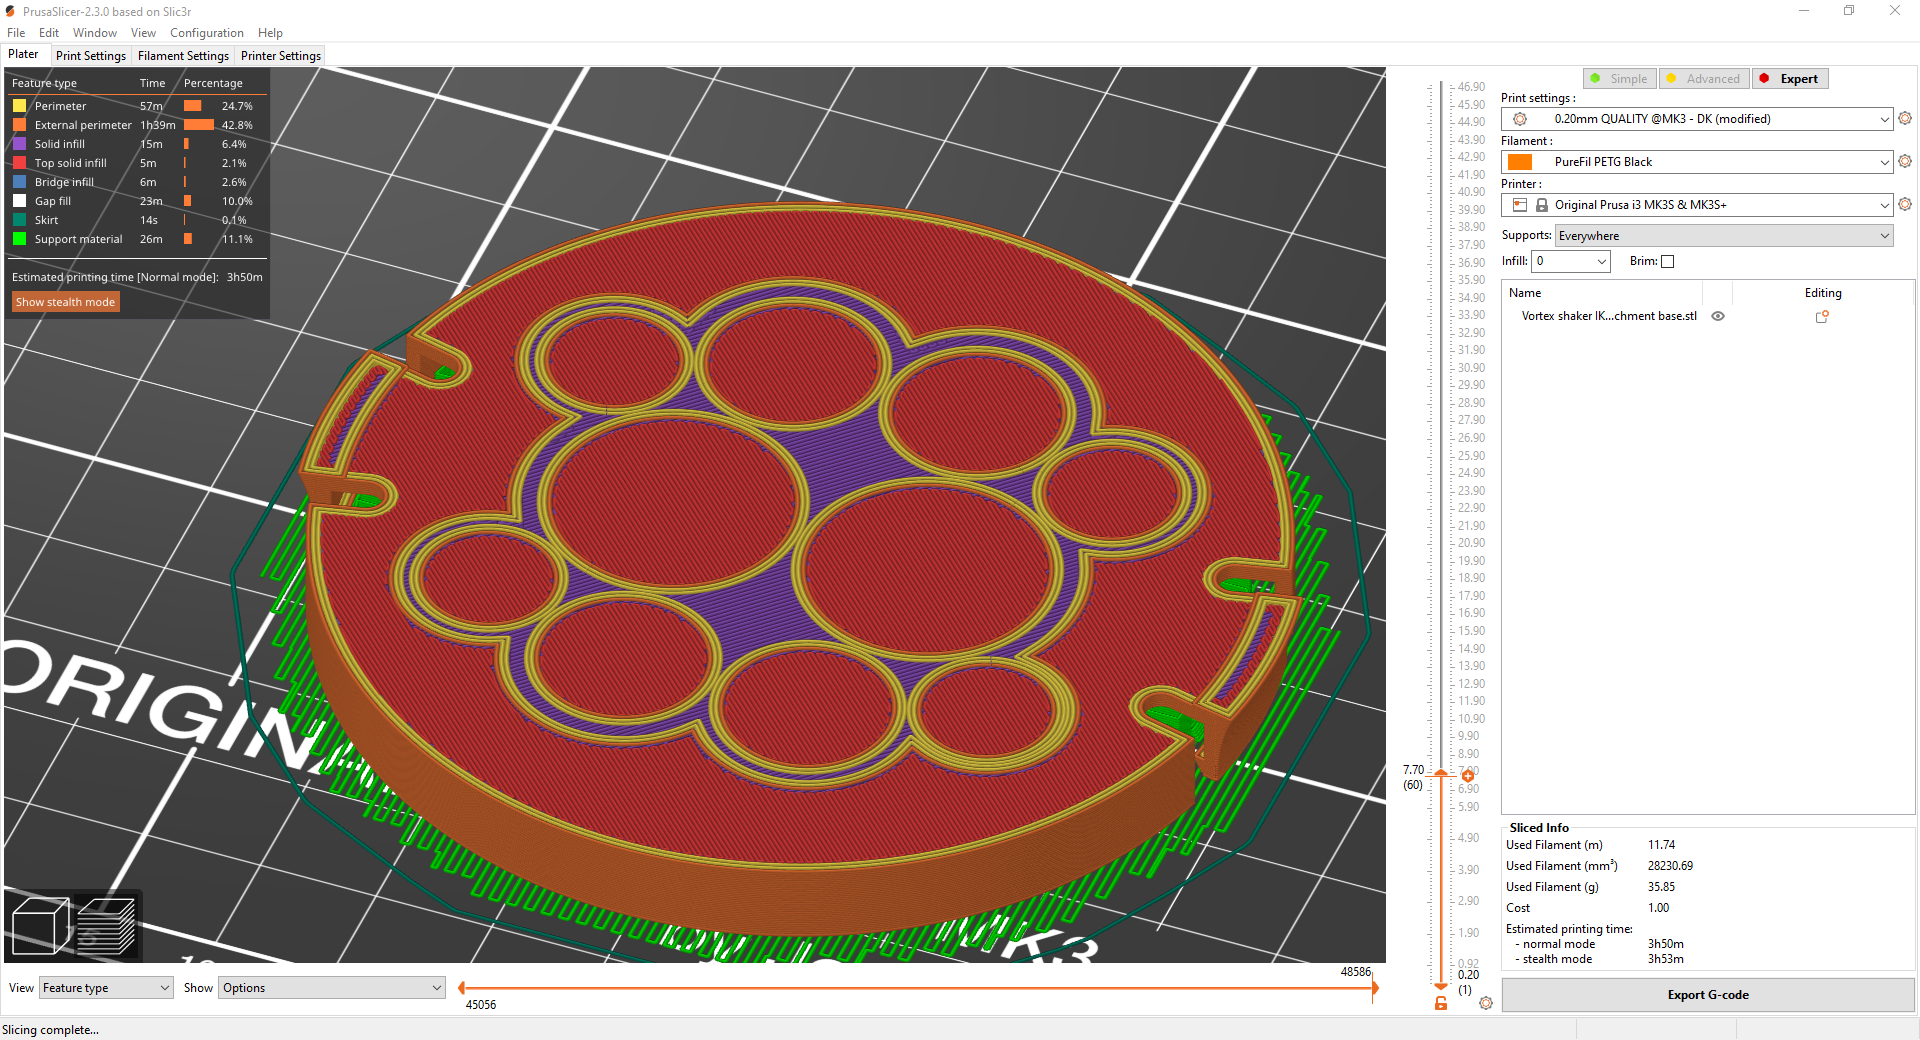Click the plus icon on layer slider thumb
Screen dimensions: 1920x1040
pos(1468,775)
